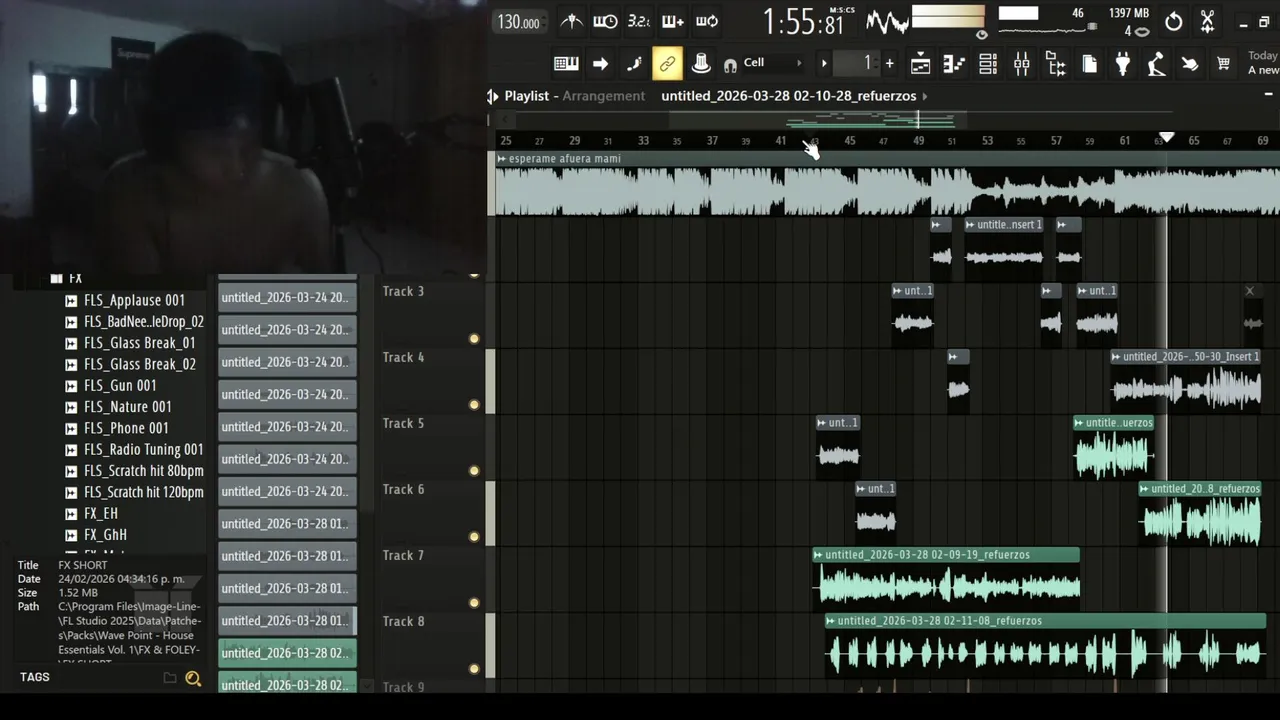Select FLS_Applause 001 sample
The height and width of the screenshot is (720, 1280).
134,300
